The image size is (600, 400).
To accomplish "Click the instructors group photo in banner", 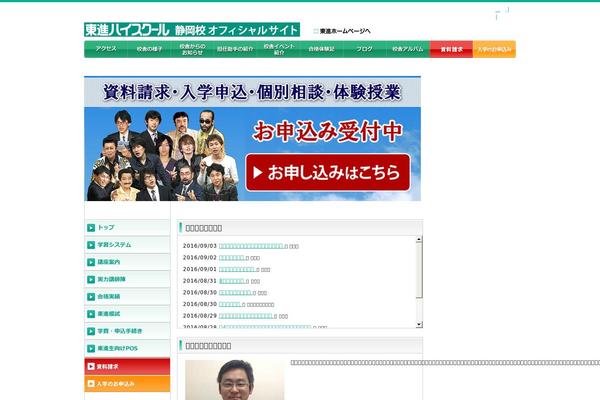I will 163,155.
